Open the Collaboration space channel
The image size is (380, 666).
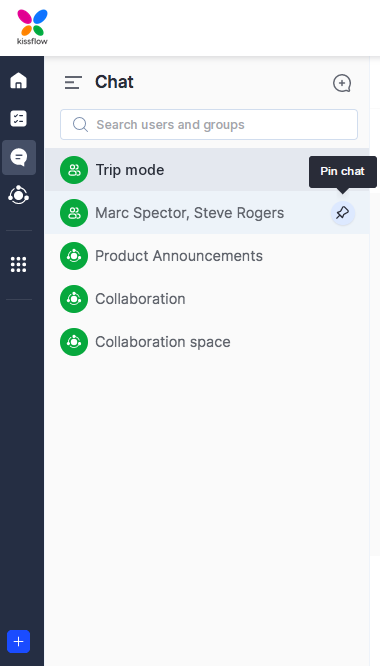[207, 341]
